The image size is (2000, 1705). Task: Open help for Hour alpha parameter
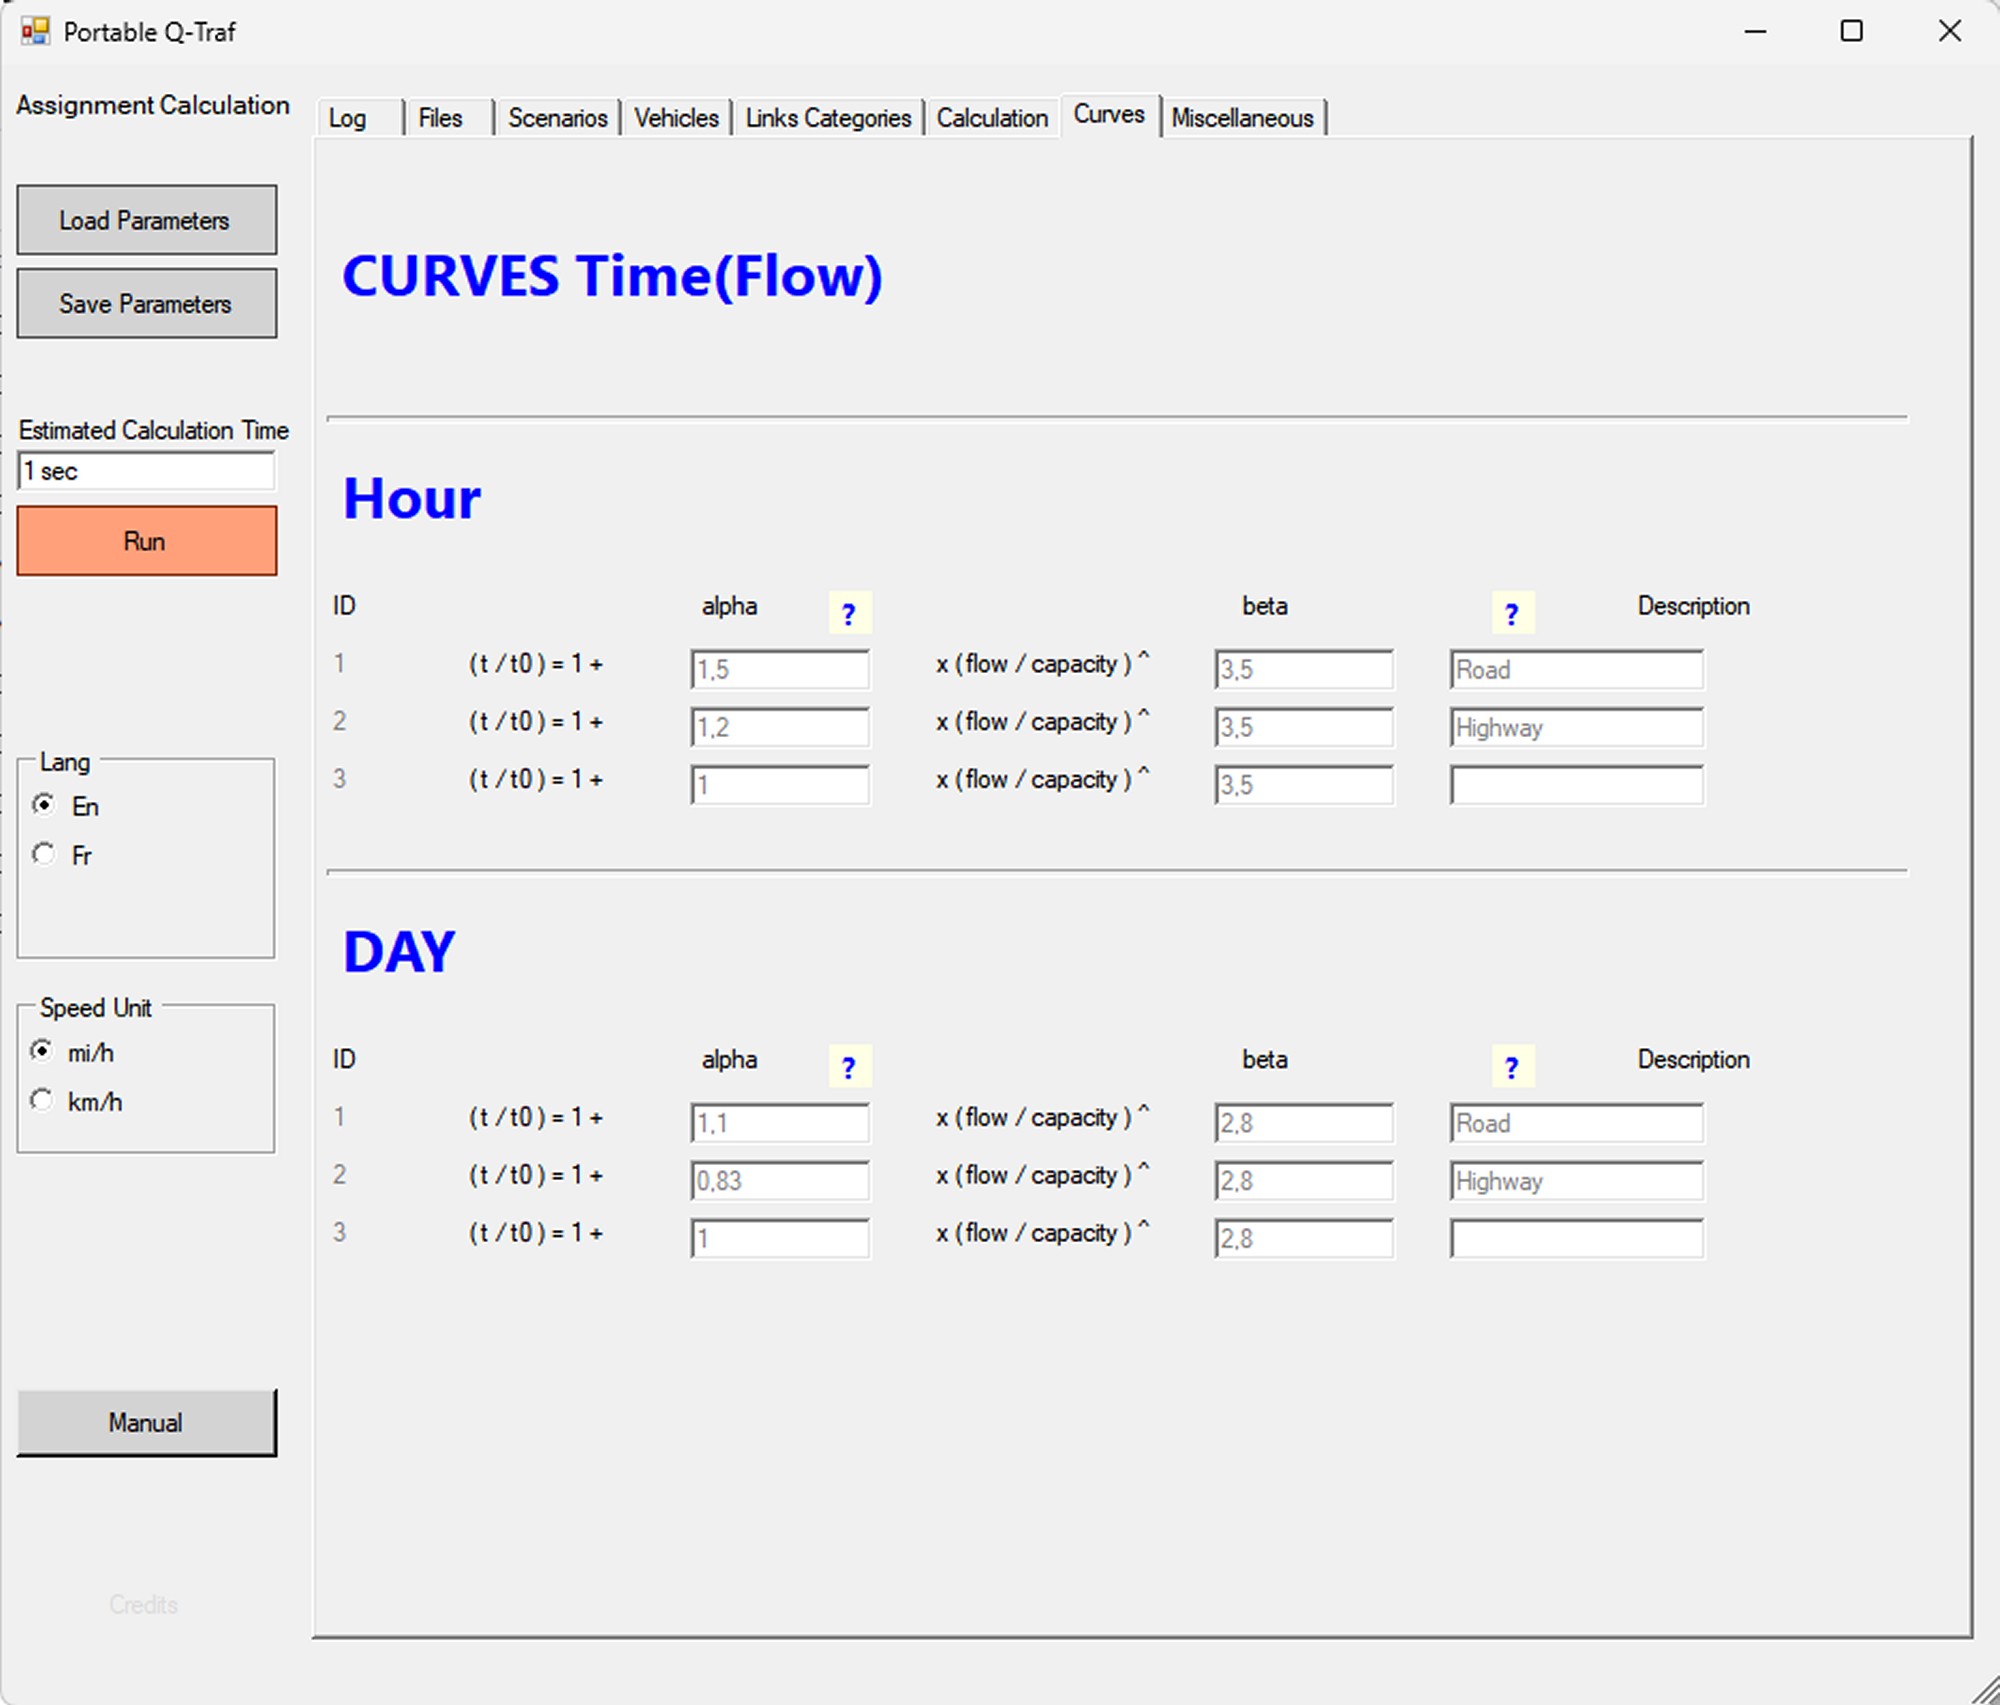tap(848, 611)
